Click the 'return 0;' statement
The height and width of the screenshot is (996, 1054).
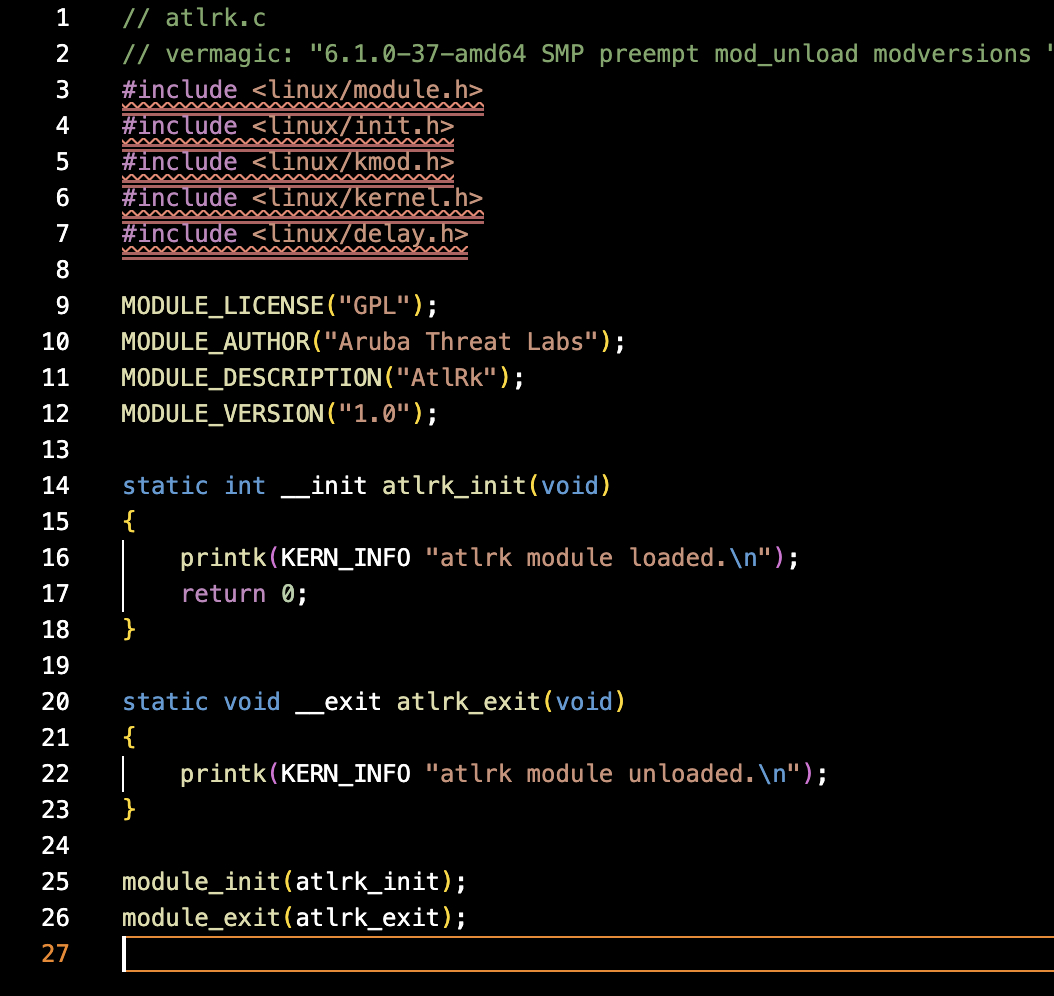(x=244, y=594)
